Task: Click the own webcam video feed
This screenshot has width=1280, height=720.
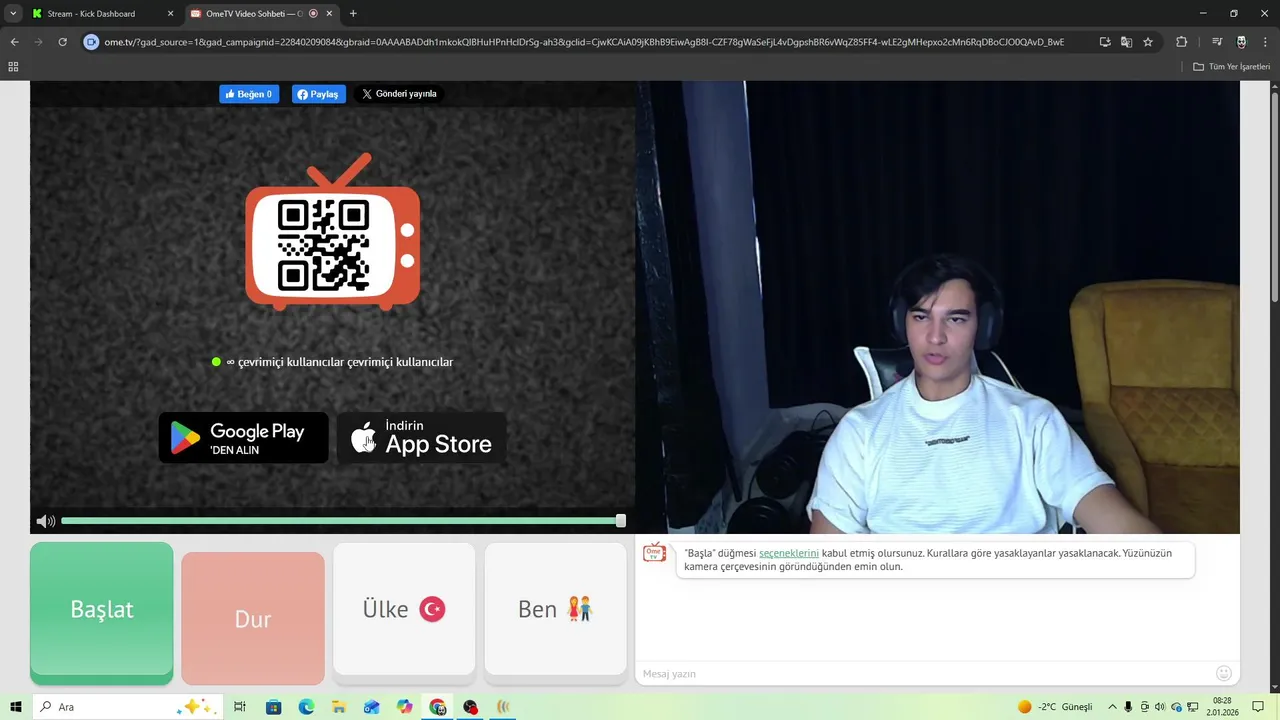Action: (938, 308)
